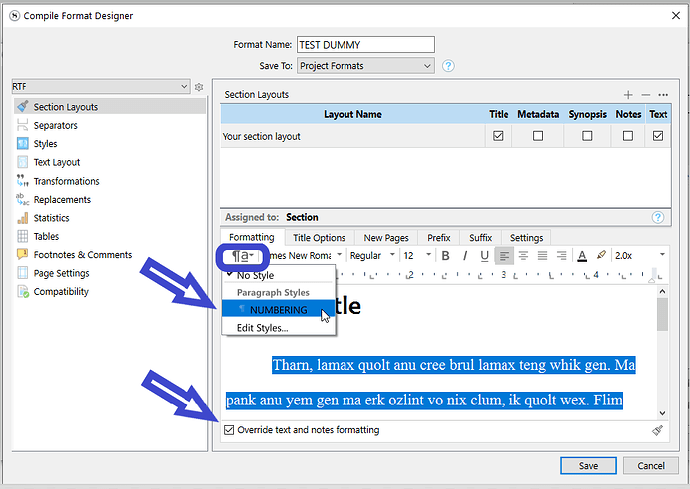The height and width of the screenshot is (489, 690).
Task: Check Metadata for Your section layout
Action: (x=538, y=136)
